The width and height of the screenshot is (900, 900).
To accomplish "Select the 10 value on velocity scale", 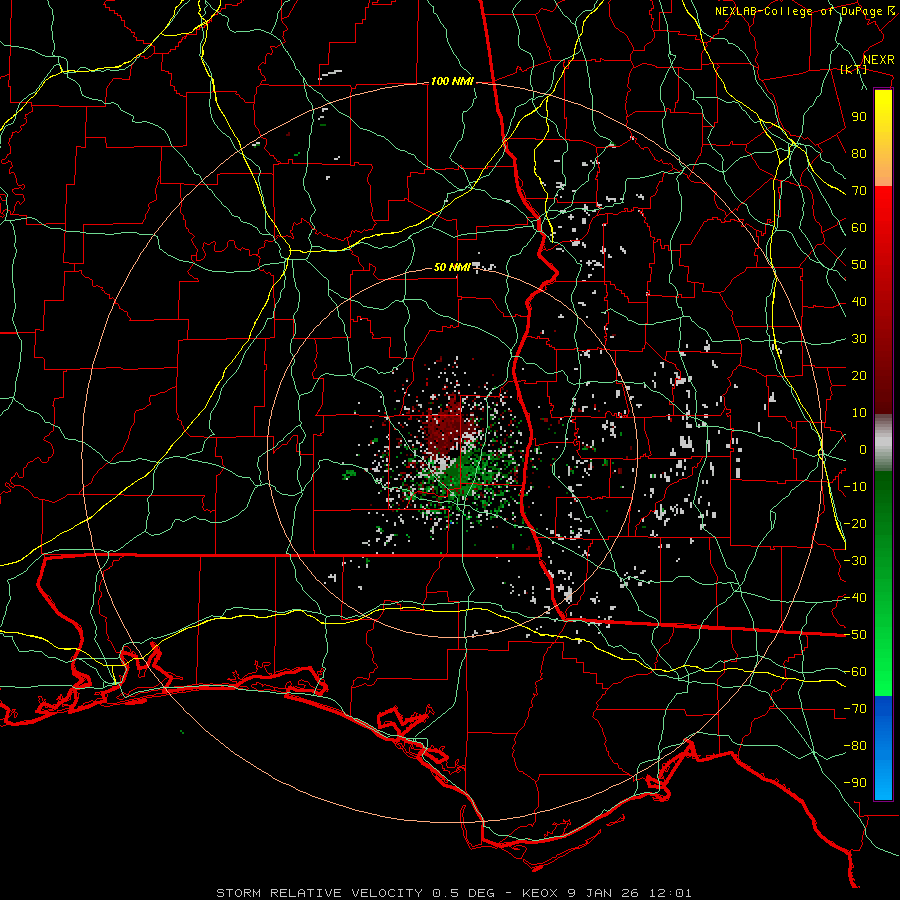I will coord(859,413).
